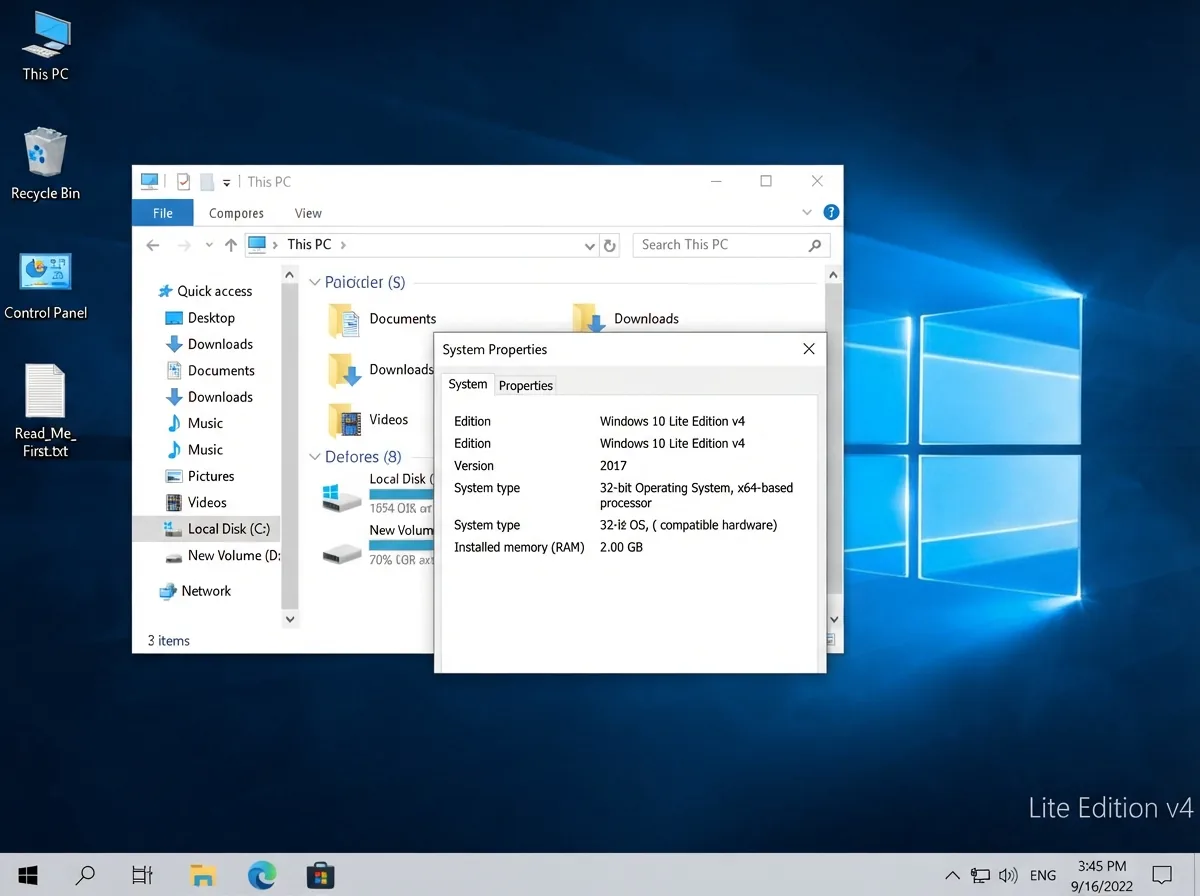Open the recent locations dropdown arrow
The width and height of the screenshot is (1200, 896).
pyautogui.click(x=208, y=245)
